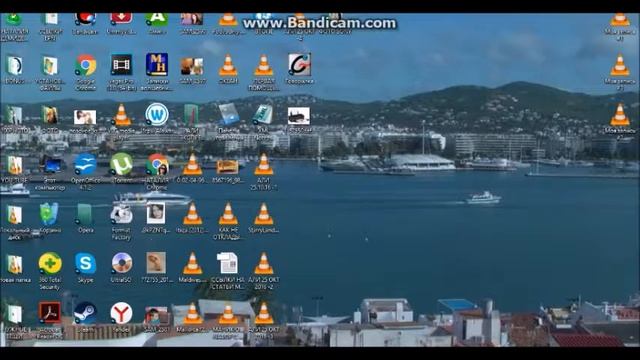Open the green uTorrent shortcut
Screen dimensions: 640x360
[x=121, y=164]
